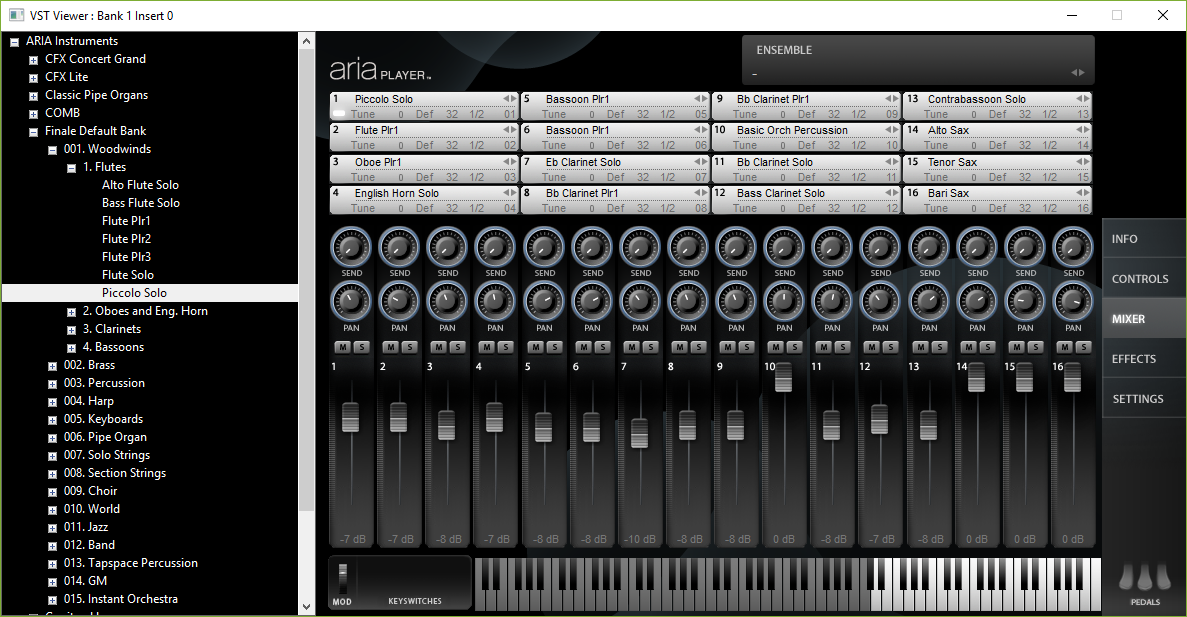Click the channel 1 volume fader

350,417
